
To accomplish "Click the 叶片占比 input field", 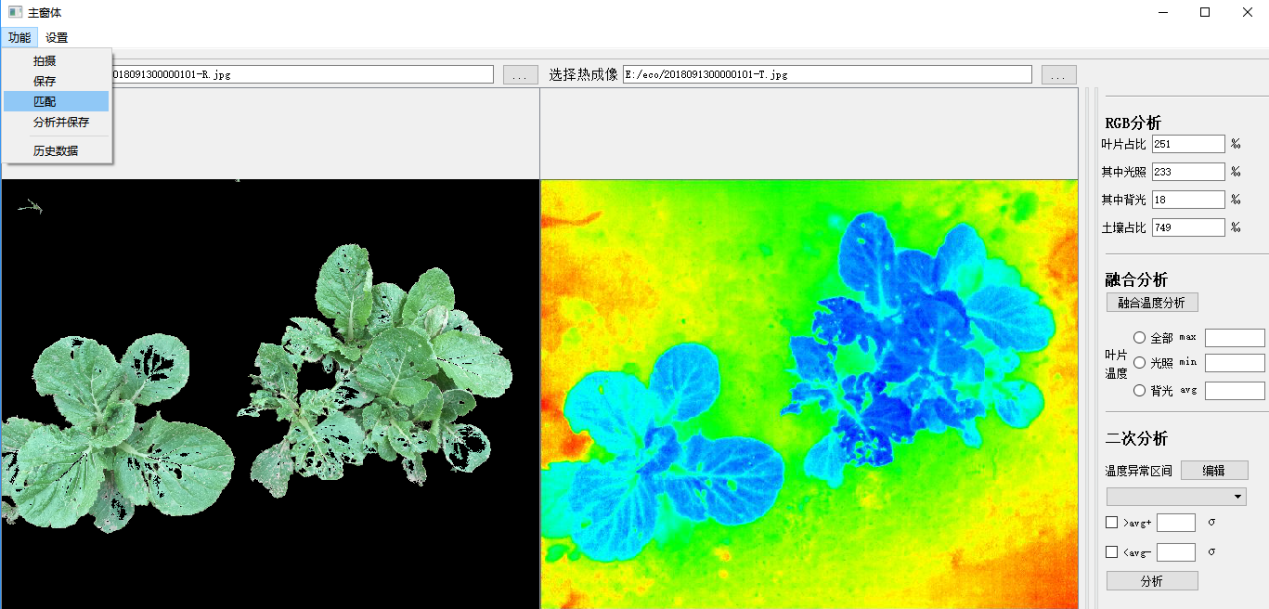I will coord(1188,144).
